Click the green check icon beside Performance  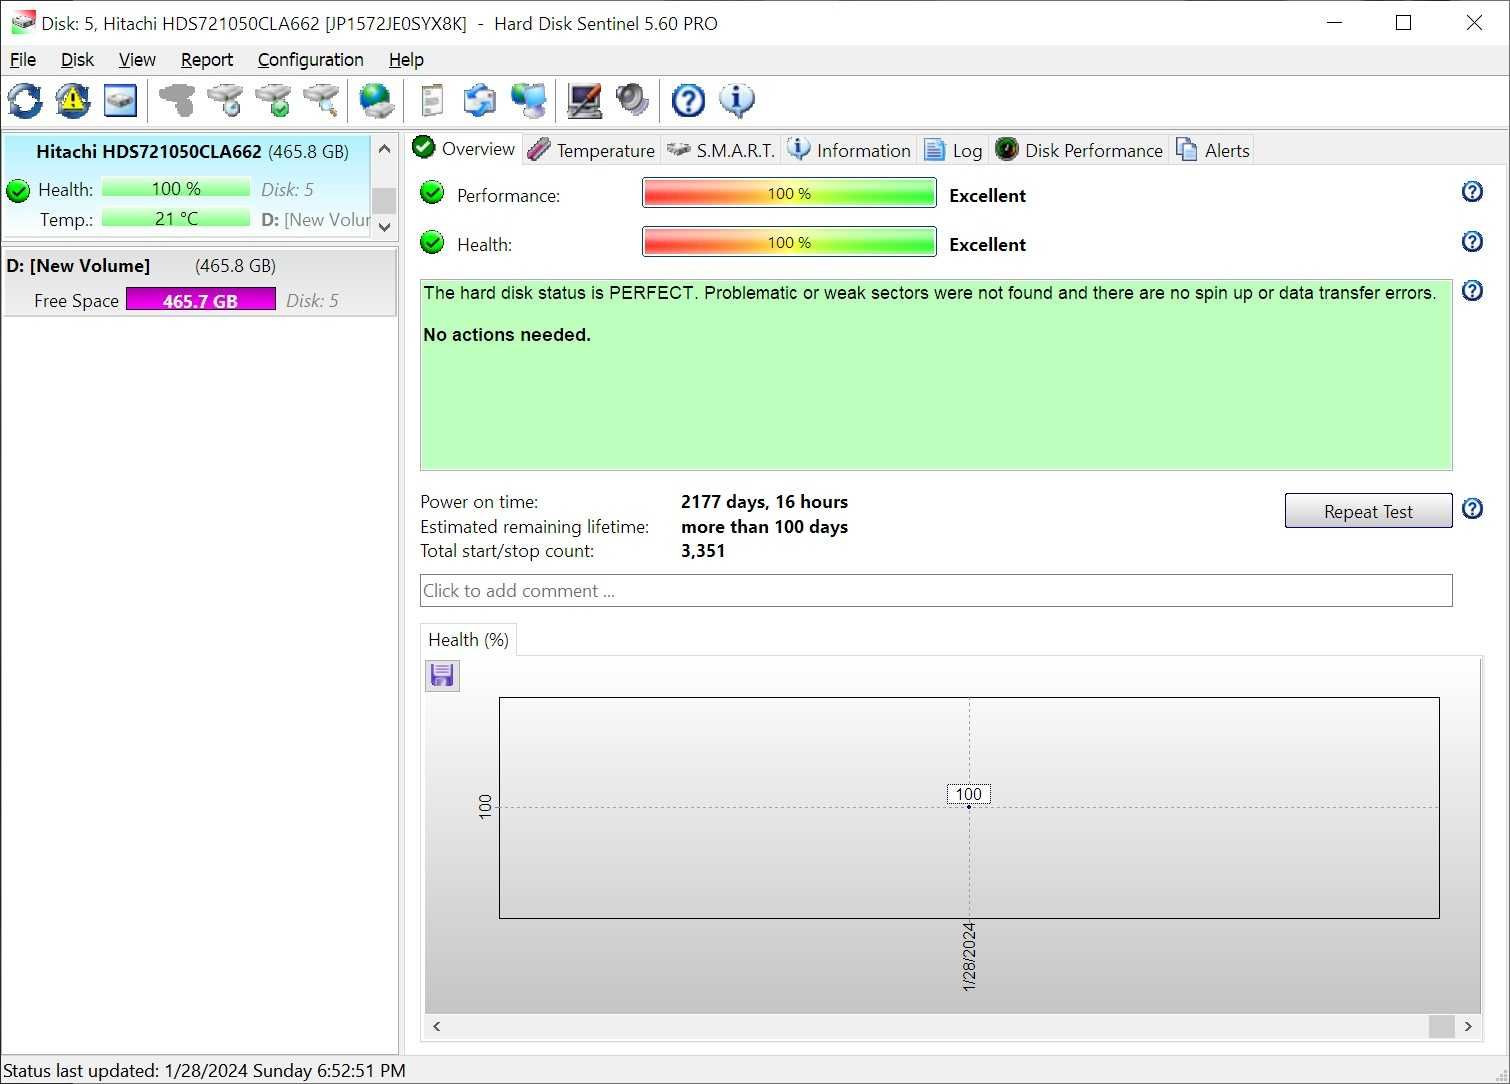pyautogui.click(x=432, y=192)
